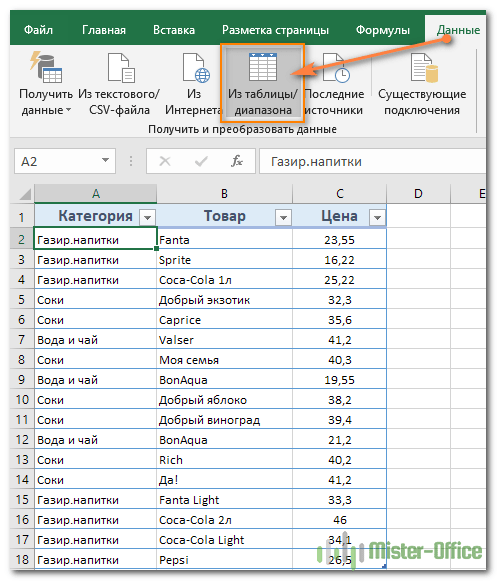Click the Name Box showing A2

(x=65, y=161)
